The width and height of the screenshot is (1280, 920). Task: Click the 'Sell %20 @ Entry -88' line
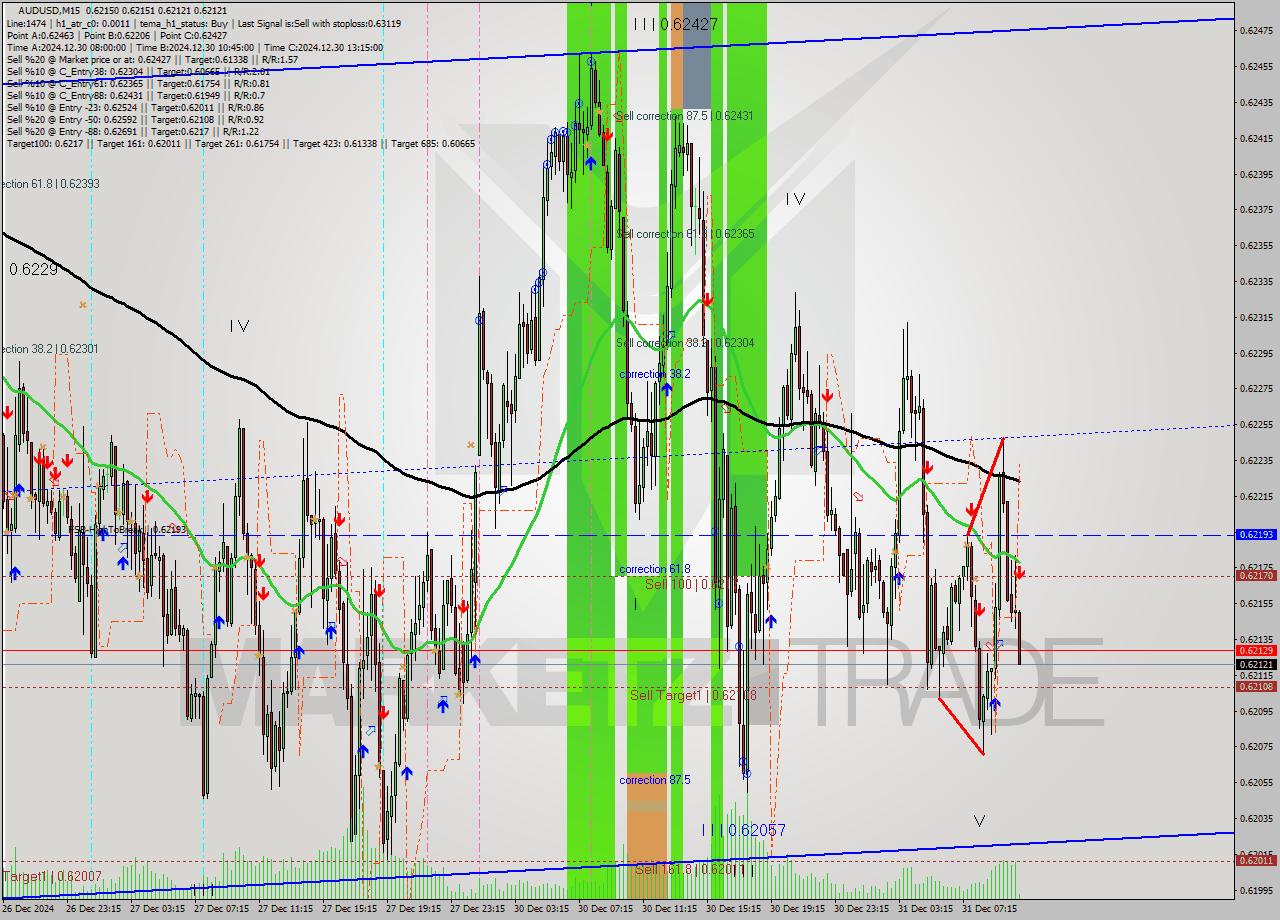pos(133,131)
